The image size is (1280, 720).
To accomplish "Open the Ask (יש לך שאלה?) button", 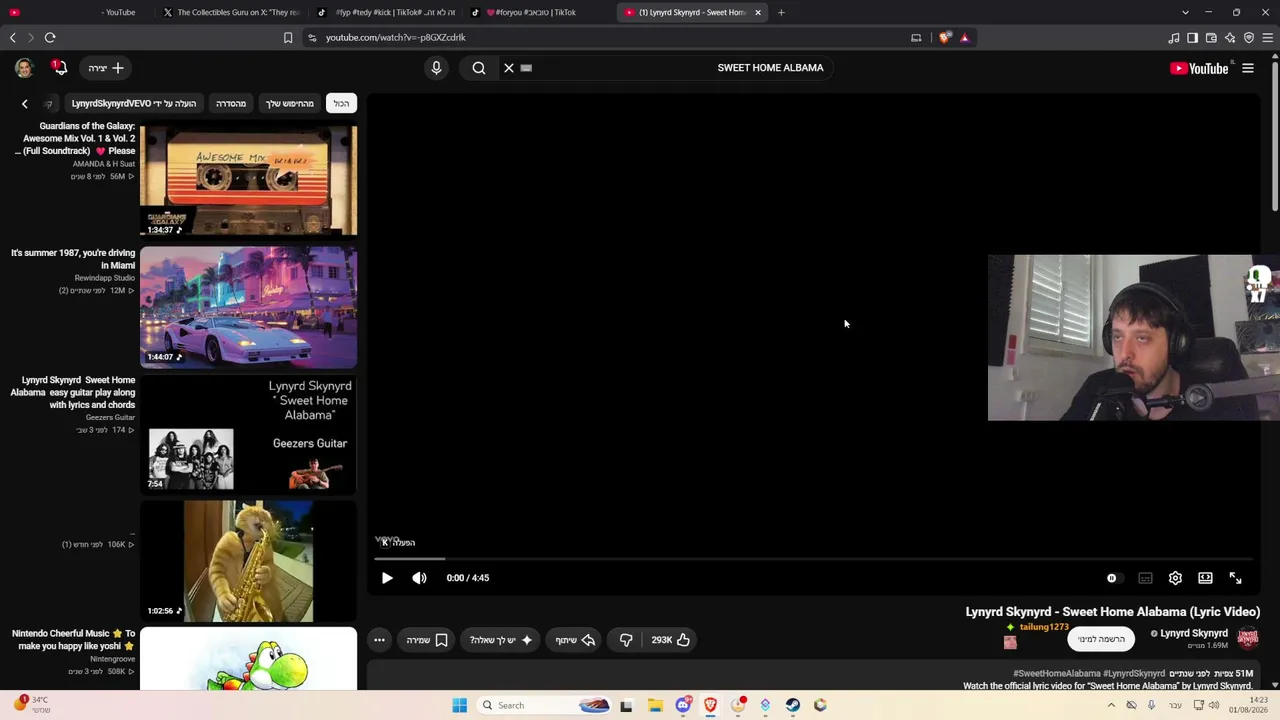I will (x=501, y=640).
